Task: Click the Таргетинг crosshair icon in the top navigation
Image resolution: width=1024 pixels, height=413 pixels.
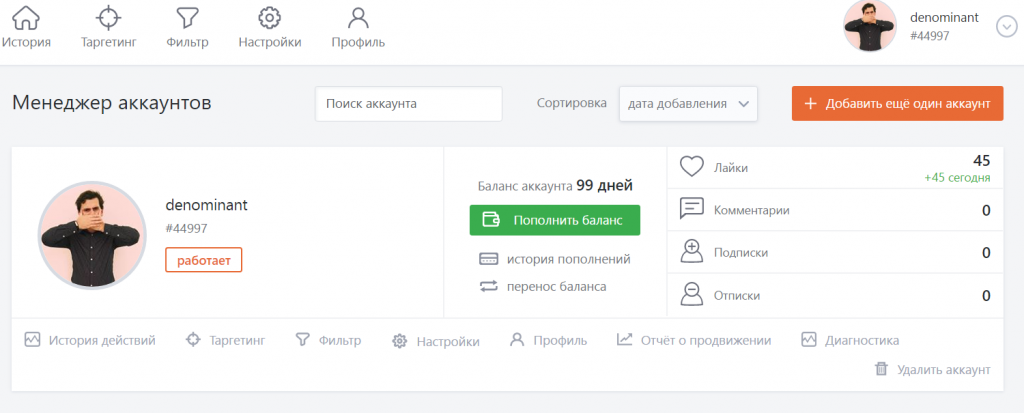Action: pyautogui.click(x=108, y=18)
